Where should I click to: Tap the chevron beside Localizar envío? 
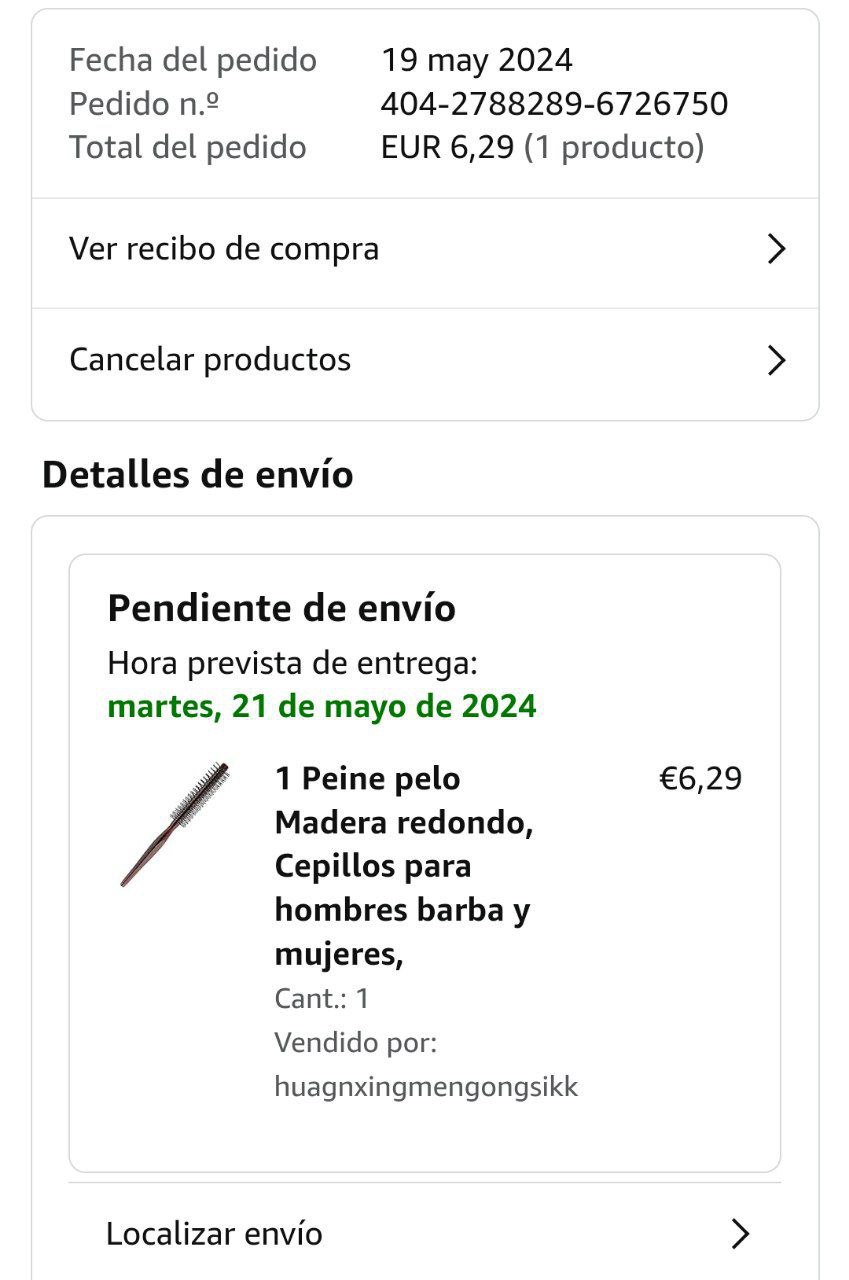[x=740, y=1234]
